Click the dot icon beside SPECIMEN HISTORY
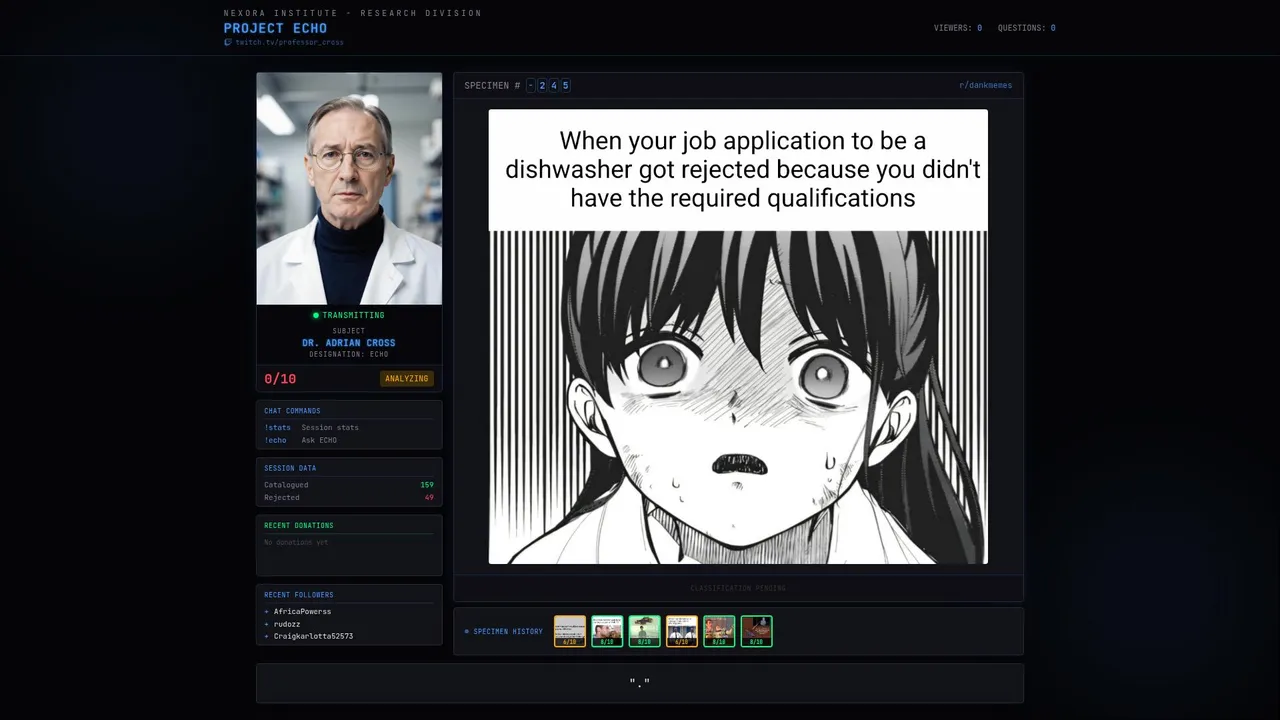Image resolution: width=1280 pixels, height=720 pixels. coord(466,631)
